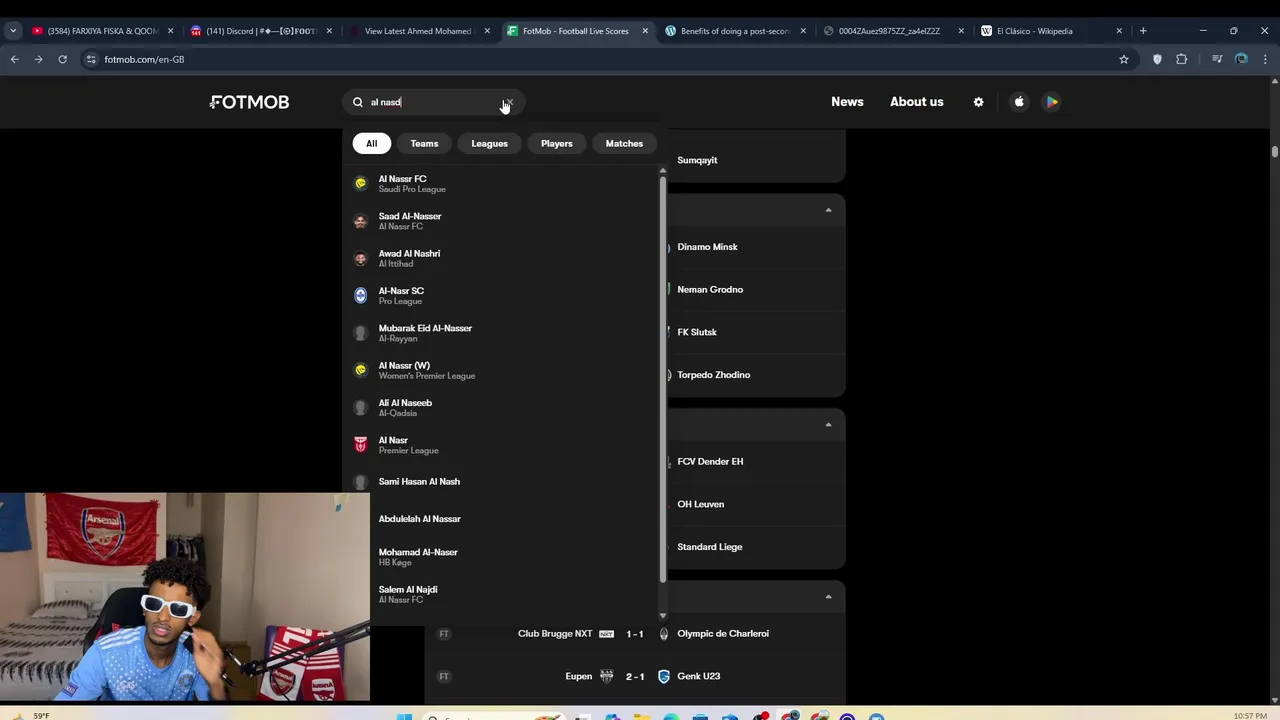Click the Ali Al Naseeb avatar icon
1280x720 pixels.
pyautogui.click(x=361, y=407)
